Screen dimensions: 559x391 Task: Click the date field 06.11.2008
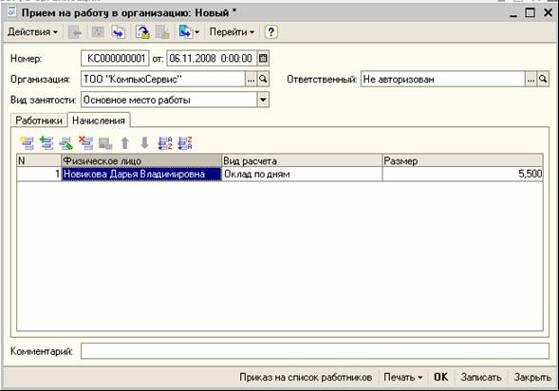[x=212, y=58]
